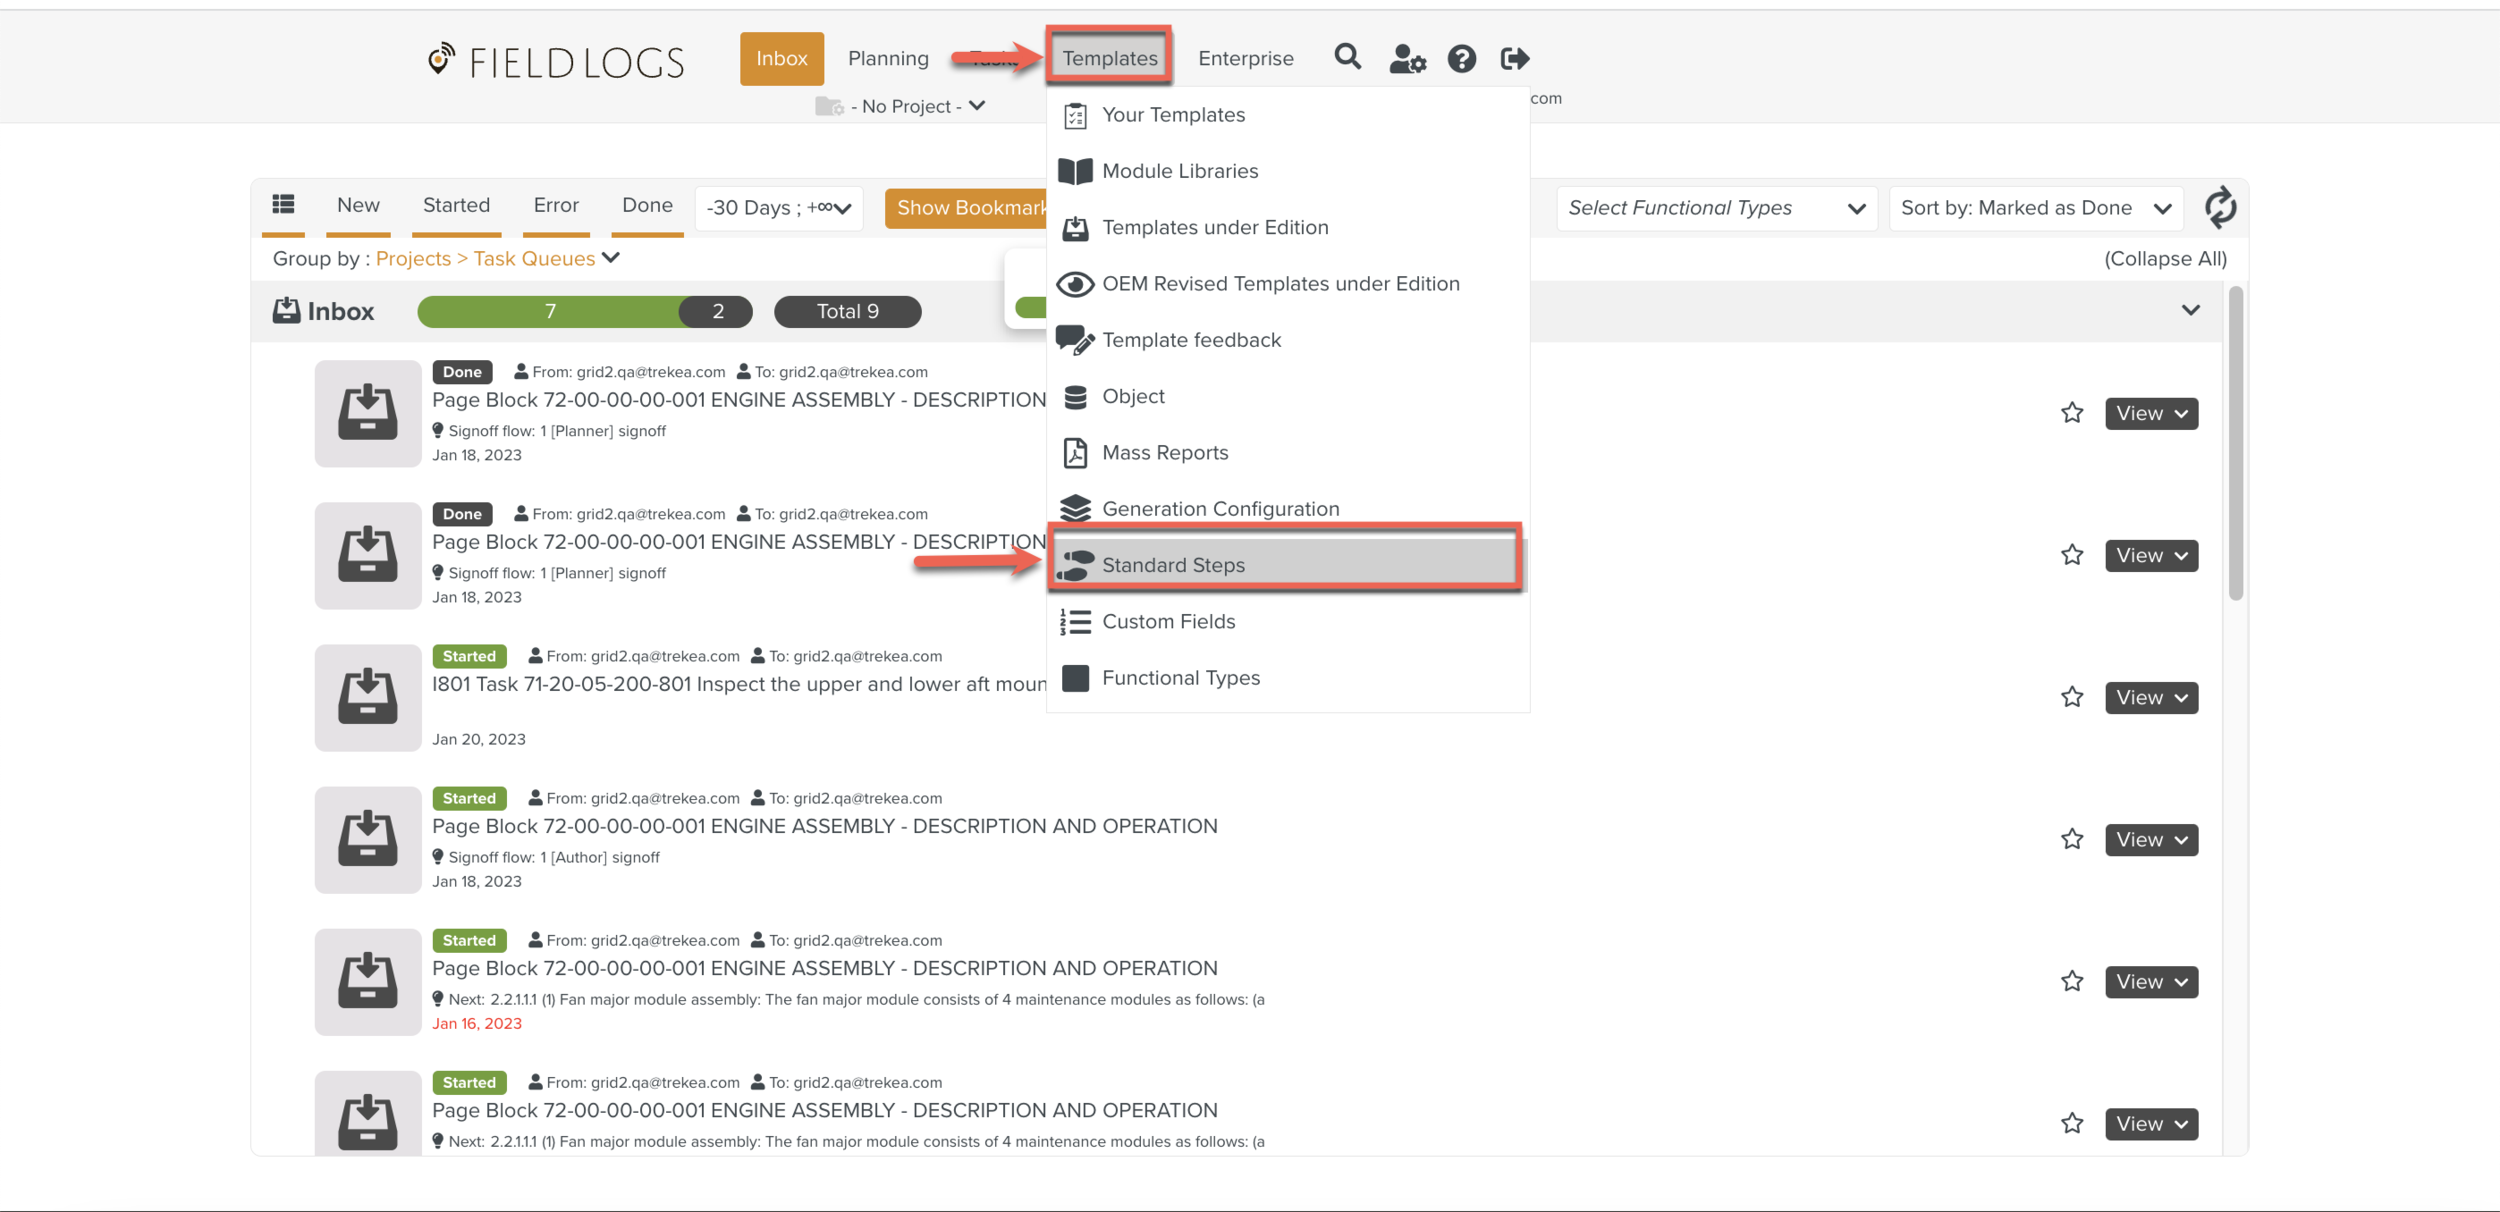Star the Jan 16, 2023 task

point(2072,981)
